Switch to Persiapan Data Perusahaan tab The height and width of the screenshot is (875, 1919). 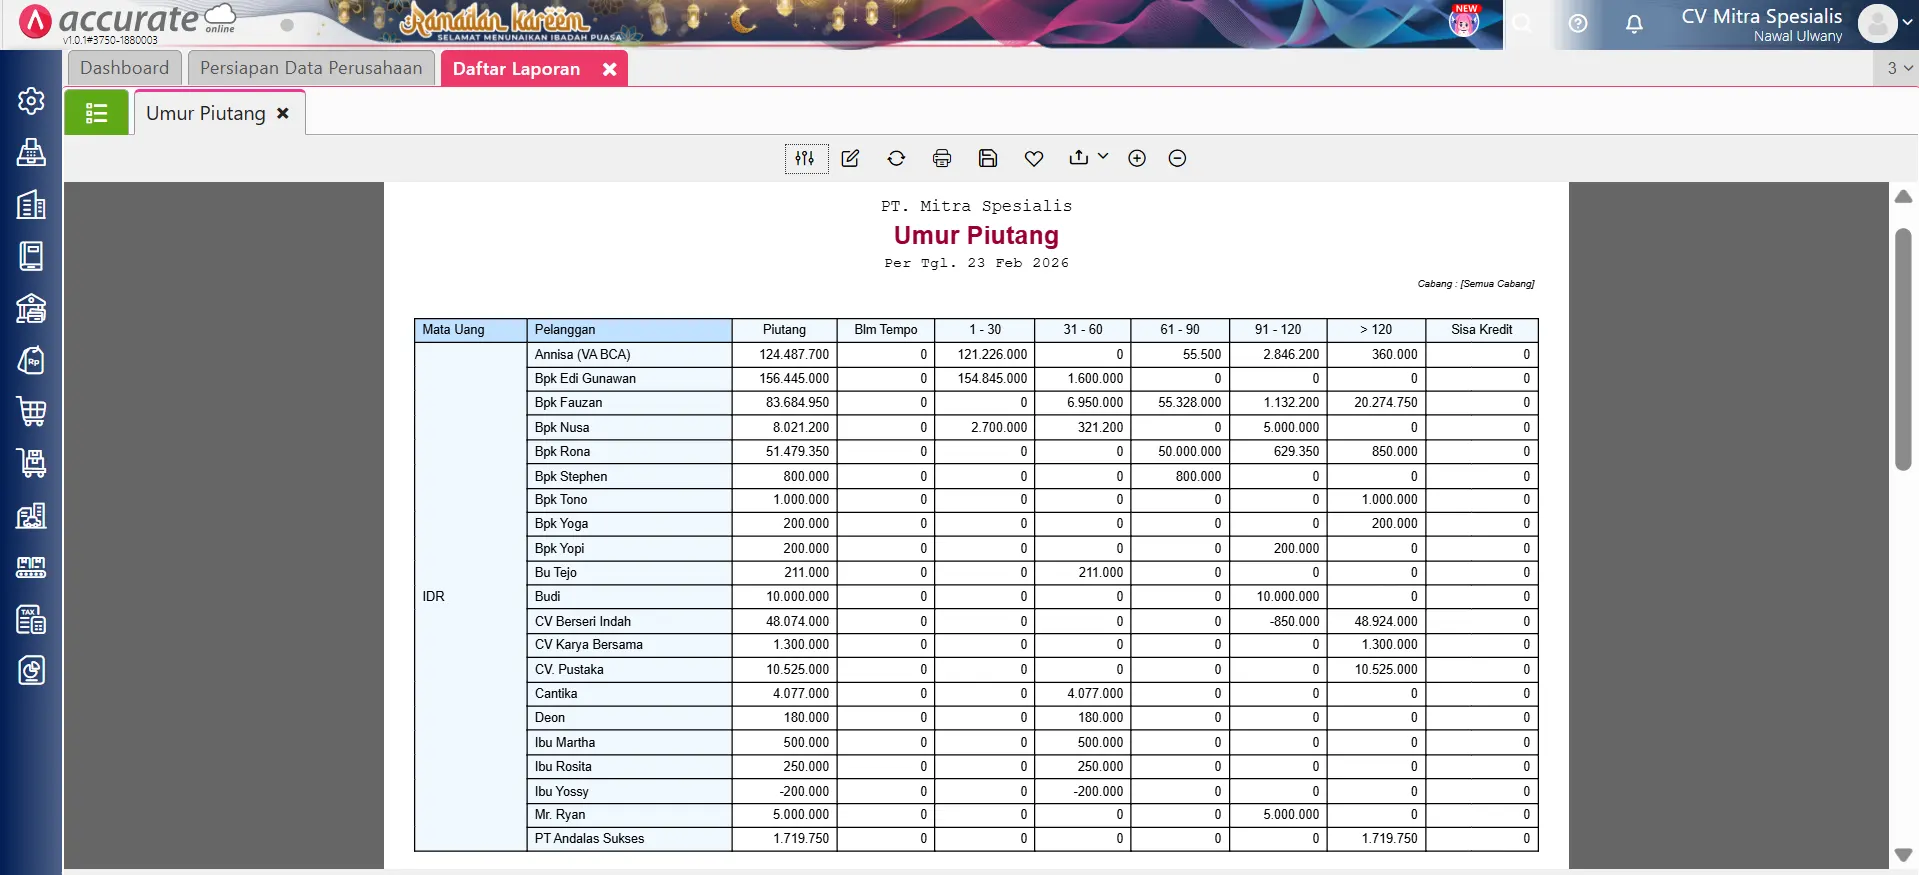(x=311, y=68)
